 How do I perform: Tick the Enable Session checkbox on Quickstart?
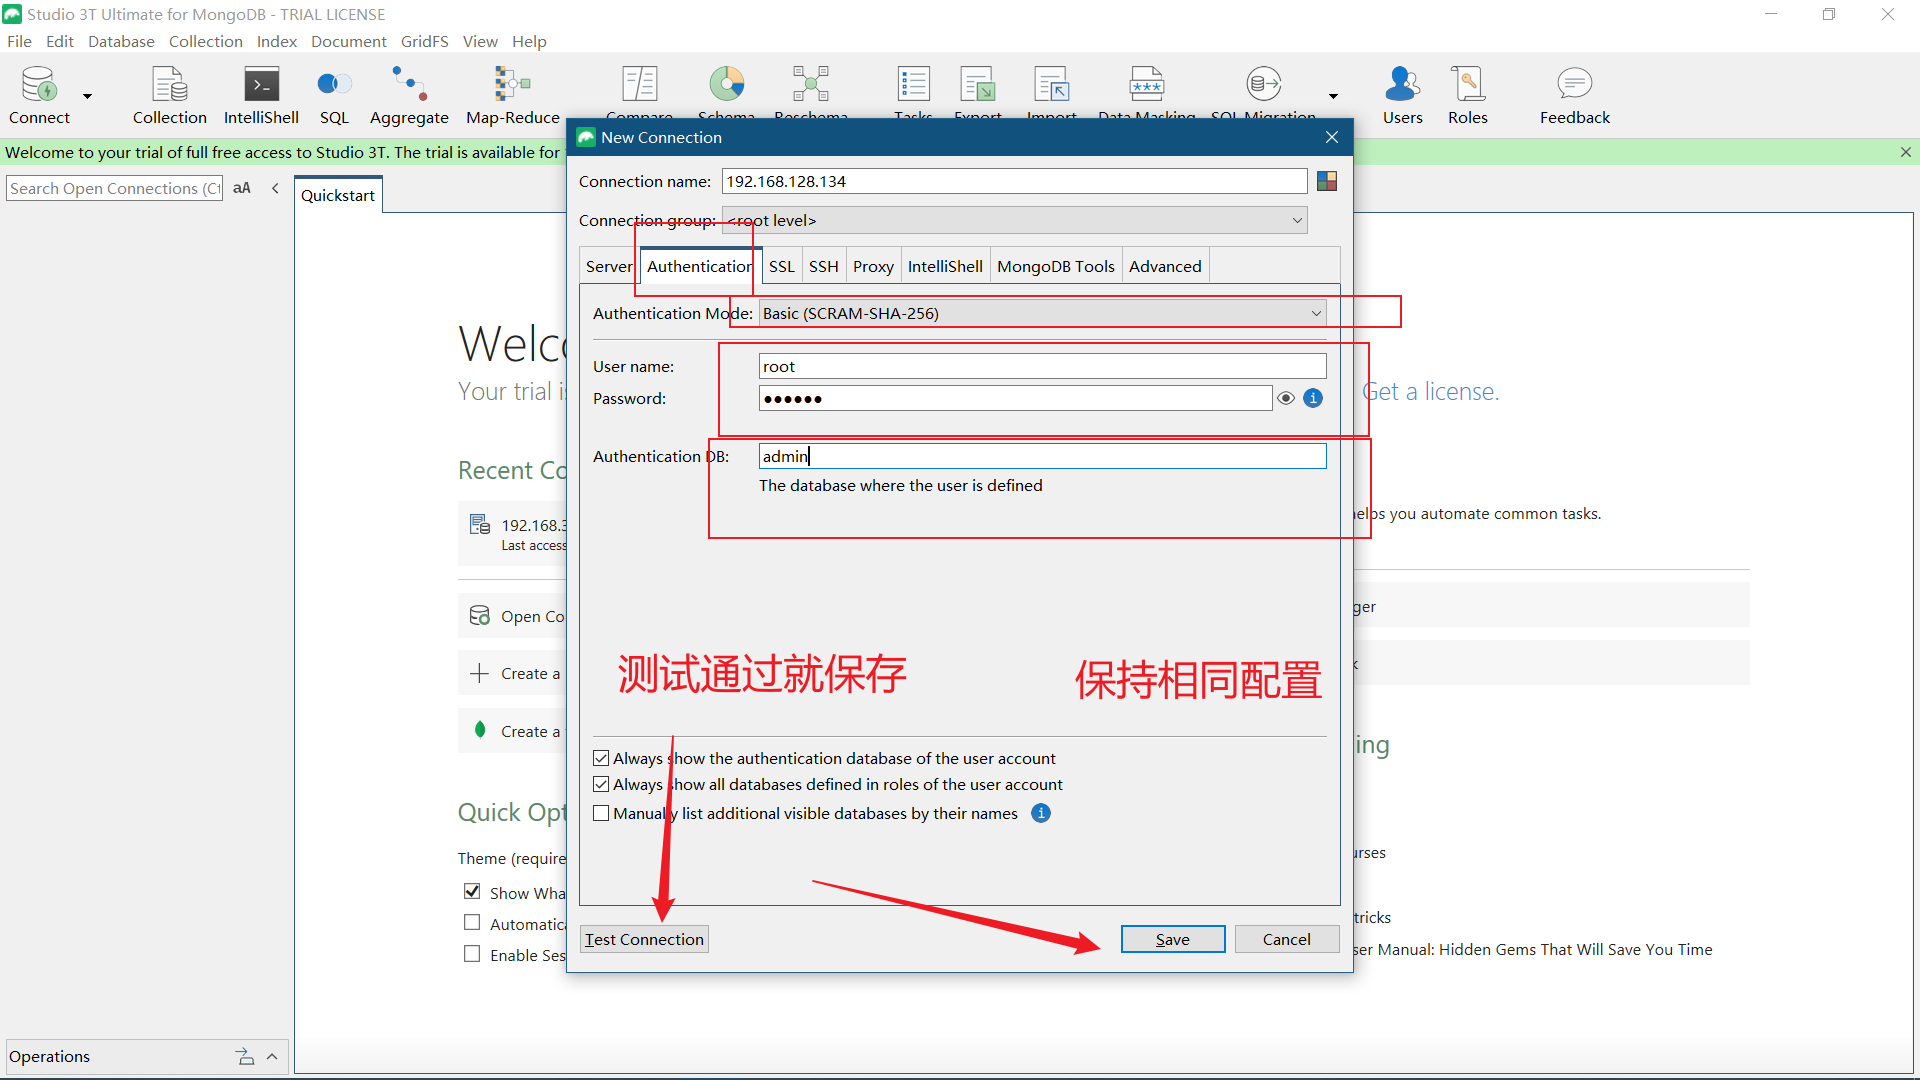click(472, 953)
